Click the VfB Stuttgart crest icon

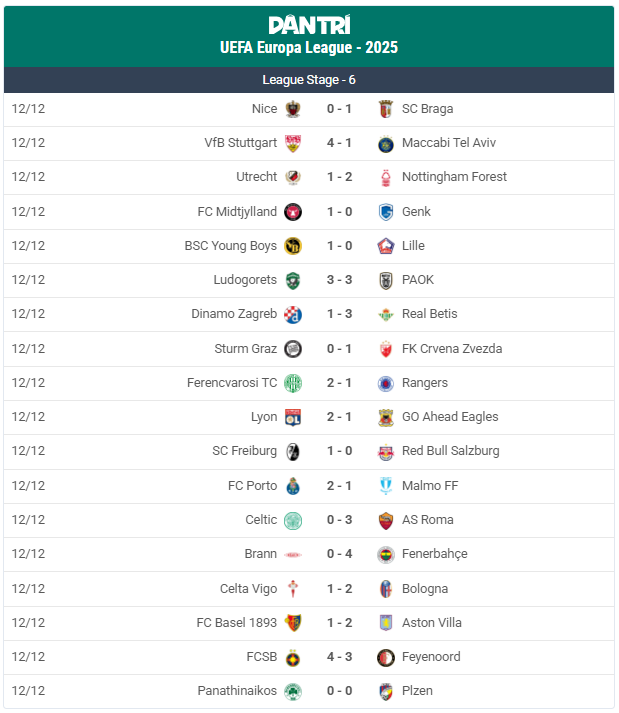[x=293, y=143]
